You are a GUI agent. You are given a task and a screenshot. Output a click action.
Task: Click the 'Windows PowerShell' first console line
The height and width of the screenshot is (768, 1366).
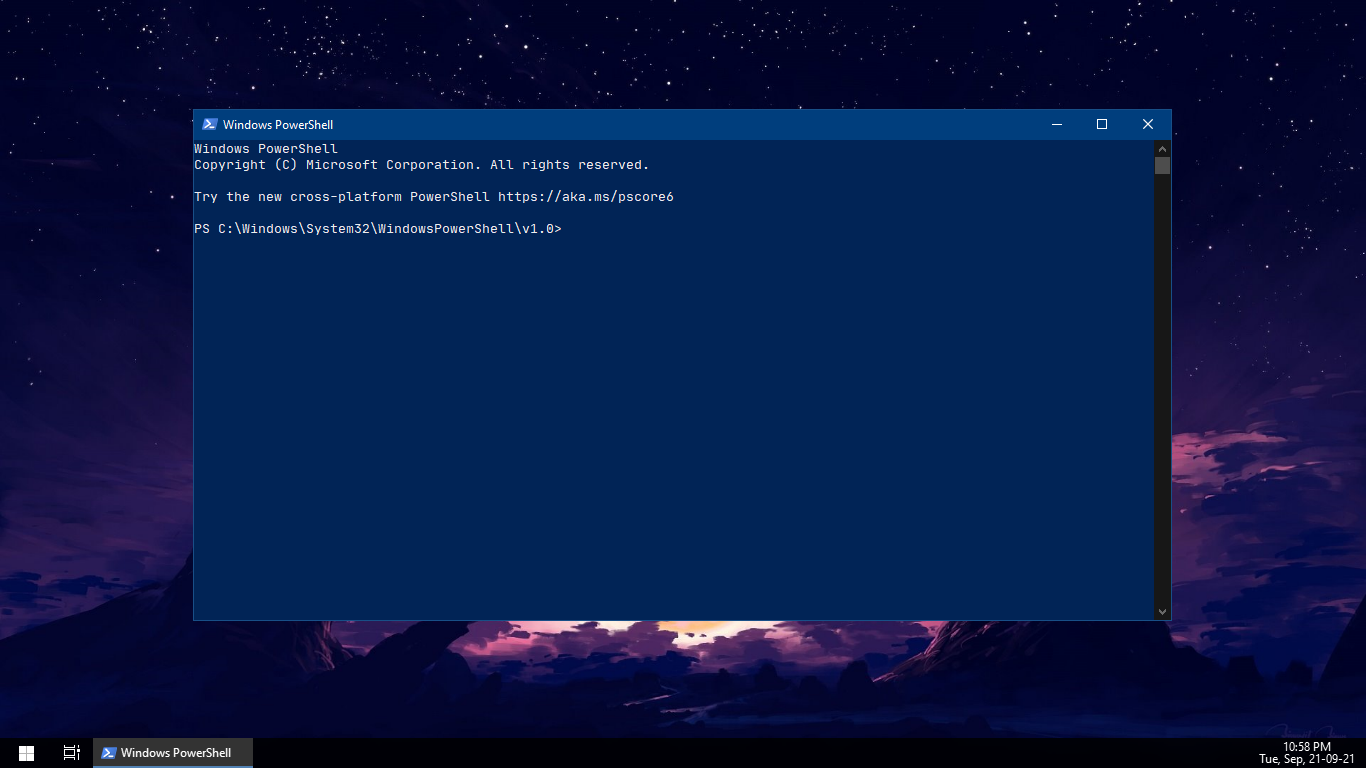(266, 149)
